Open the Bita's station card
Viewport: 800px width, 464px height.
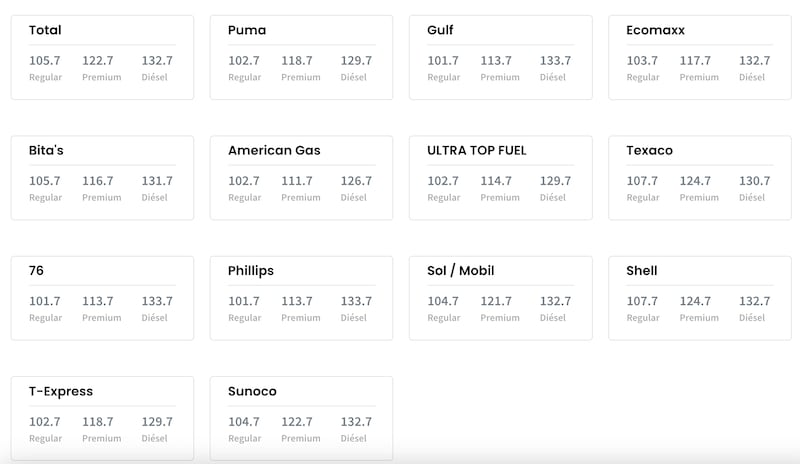click(x=46, y=150)
